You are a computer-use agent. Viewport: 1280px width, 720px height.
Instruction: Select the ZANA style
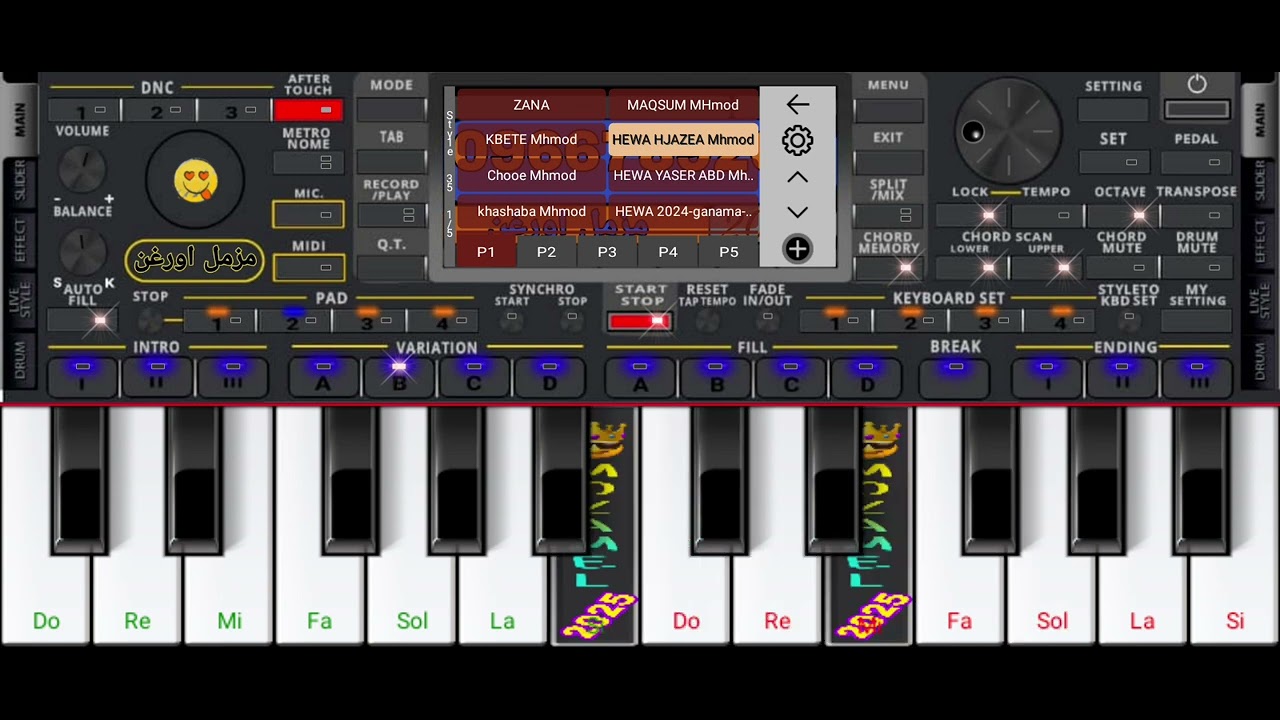[531, 105]
